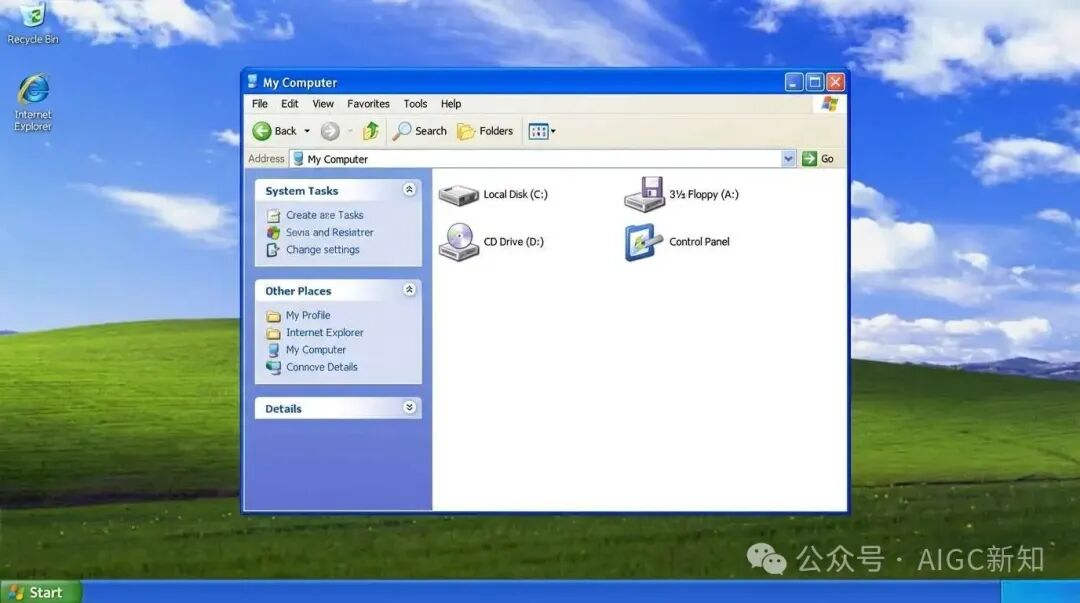Collapse the System Tasks panel
1080x603 pixels.
[x=409, y=190]
